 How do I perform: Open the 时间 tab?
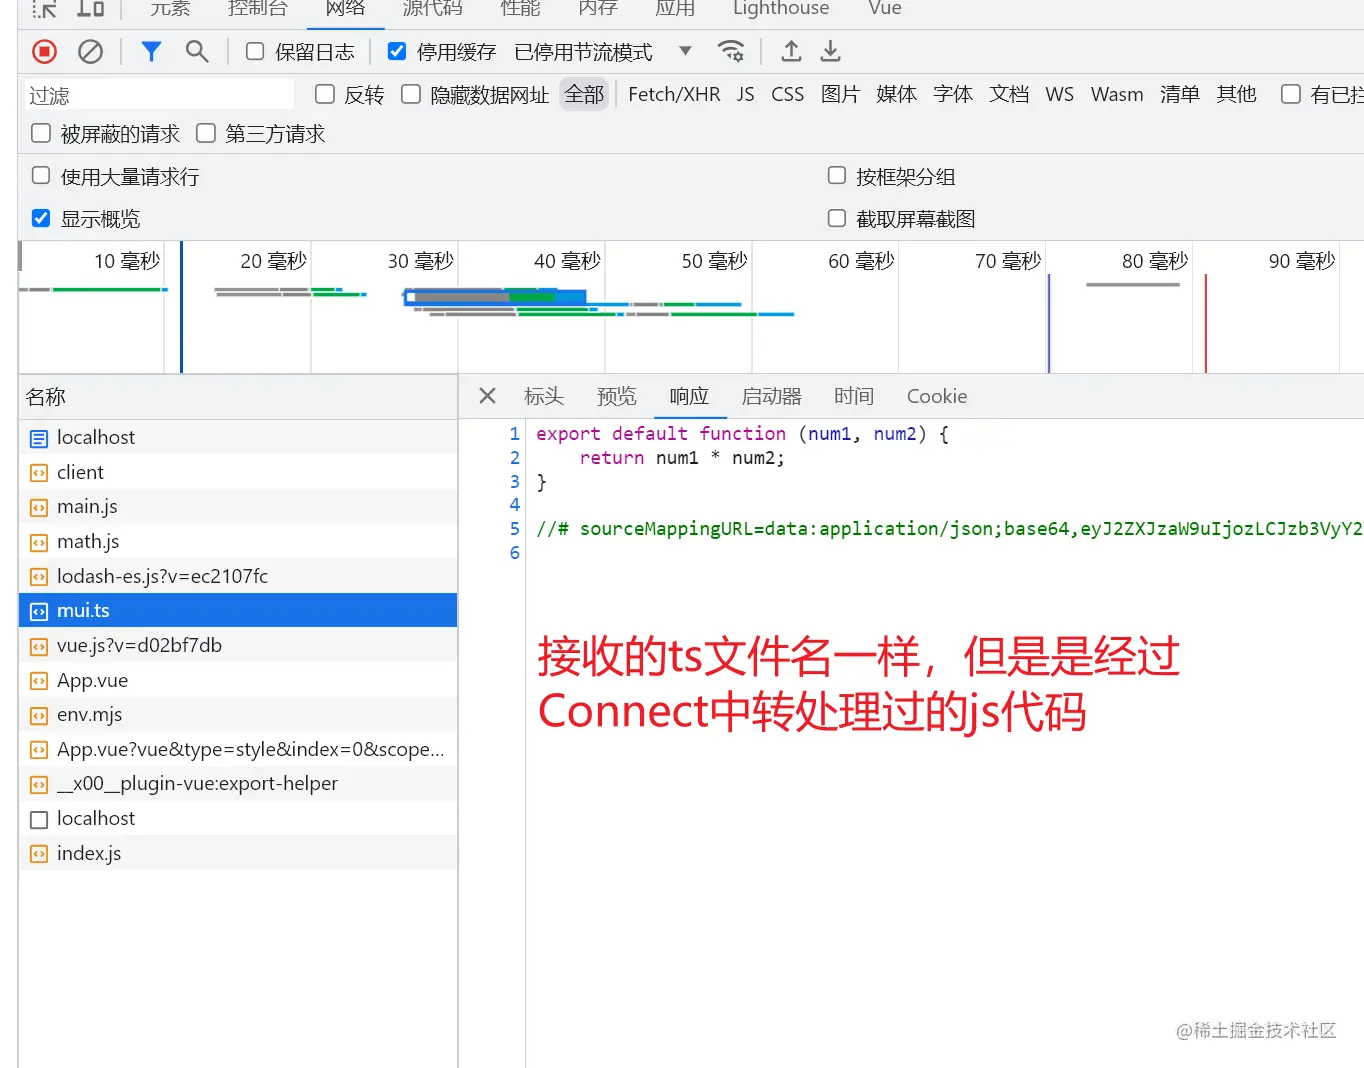pos(854,396)
